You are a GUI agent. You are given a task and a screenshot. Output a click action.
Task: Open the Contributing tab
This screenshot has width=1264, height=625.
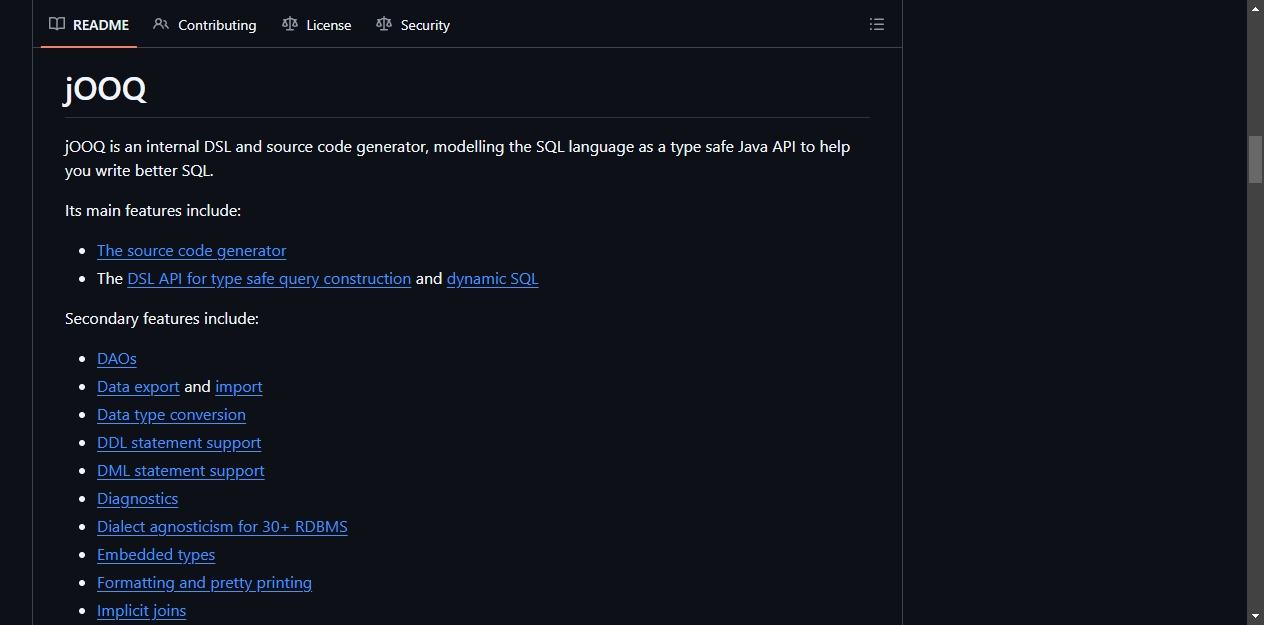click(x=205, y=25)
